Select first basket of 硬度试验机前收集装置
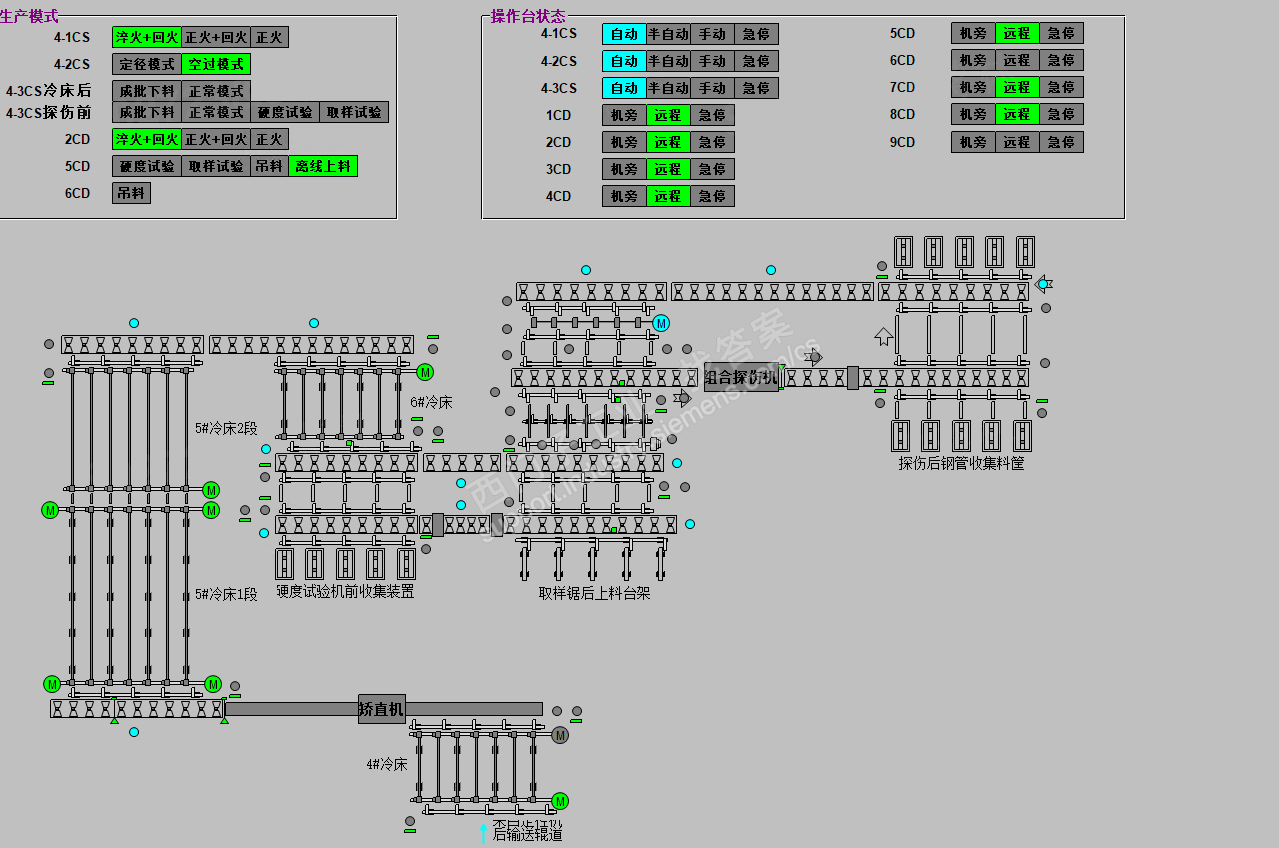The height and width of the screenshot is (848, 1279). point(283,564)
